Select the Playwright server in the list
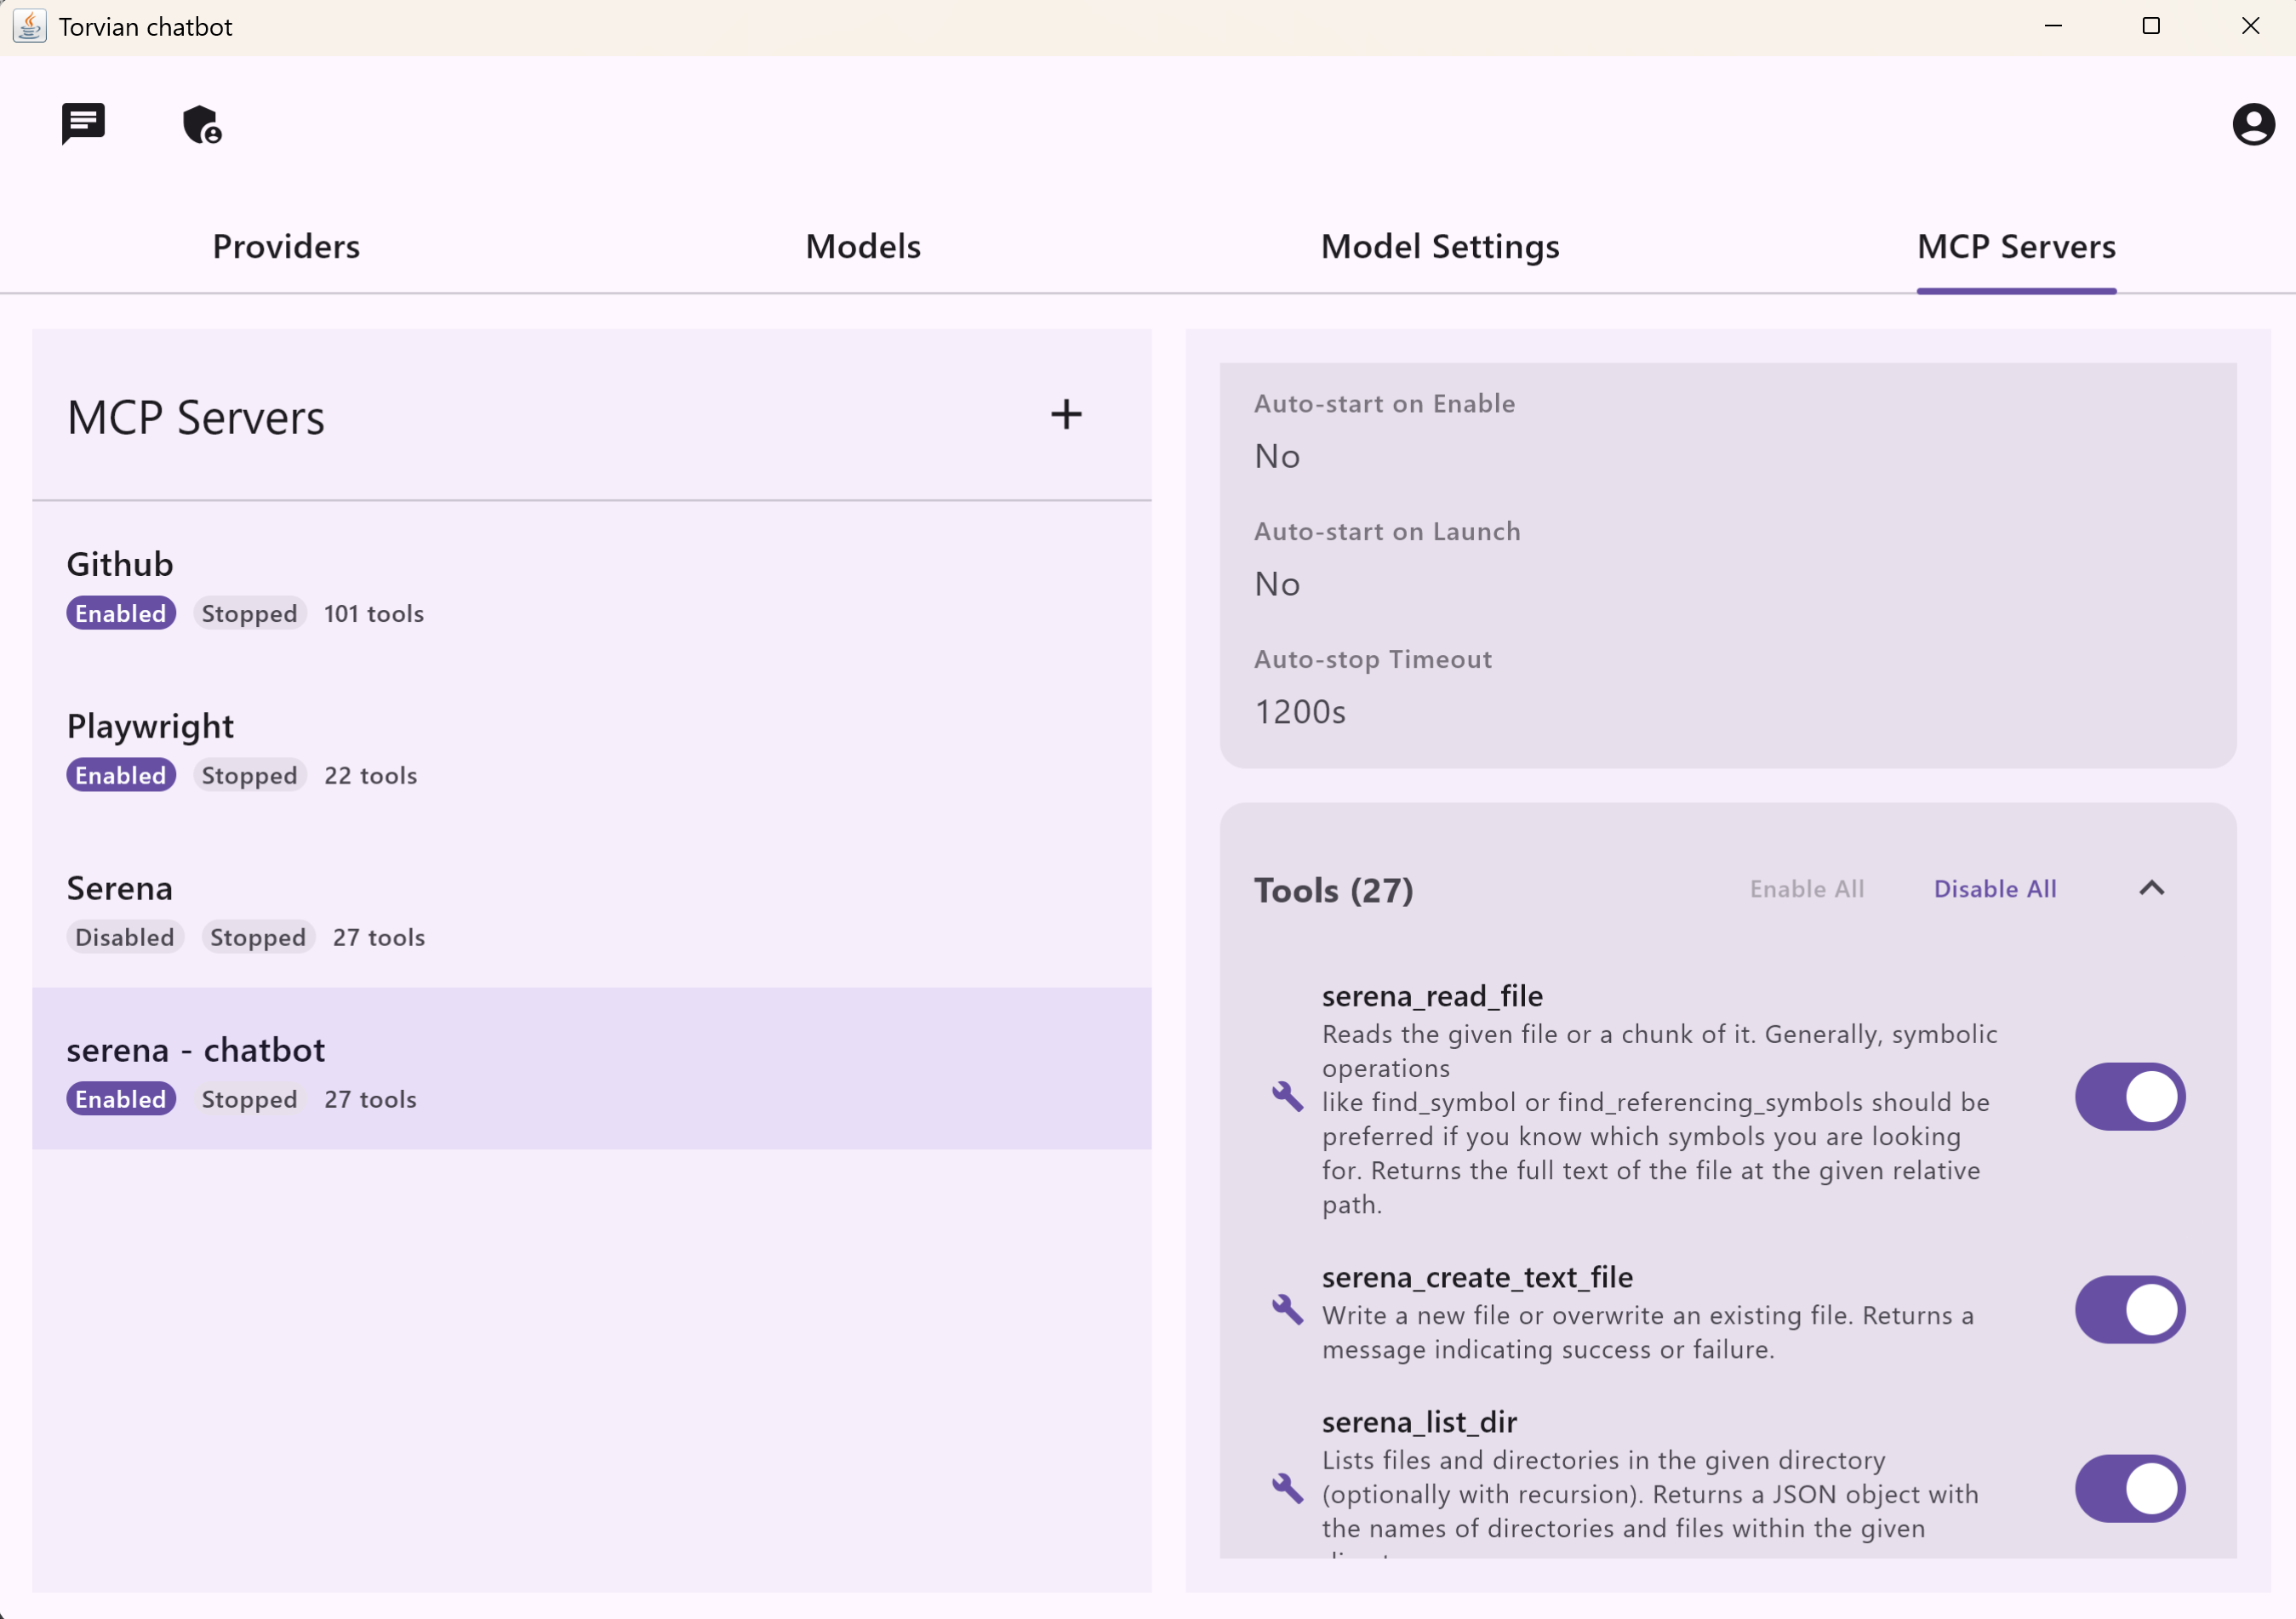 (x=590, y=747)
